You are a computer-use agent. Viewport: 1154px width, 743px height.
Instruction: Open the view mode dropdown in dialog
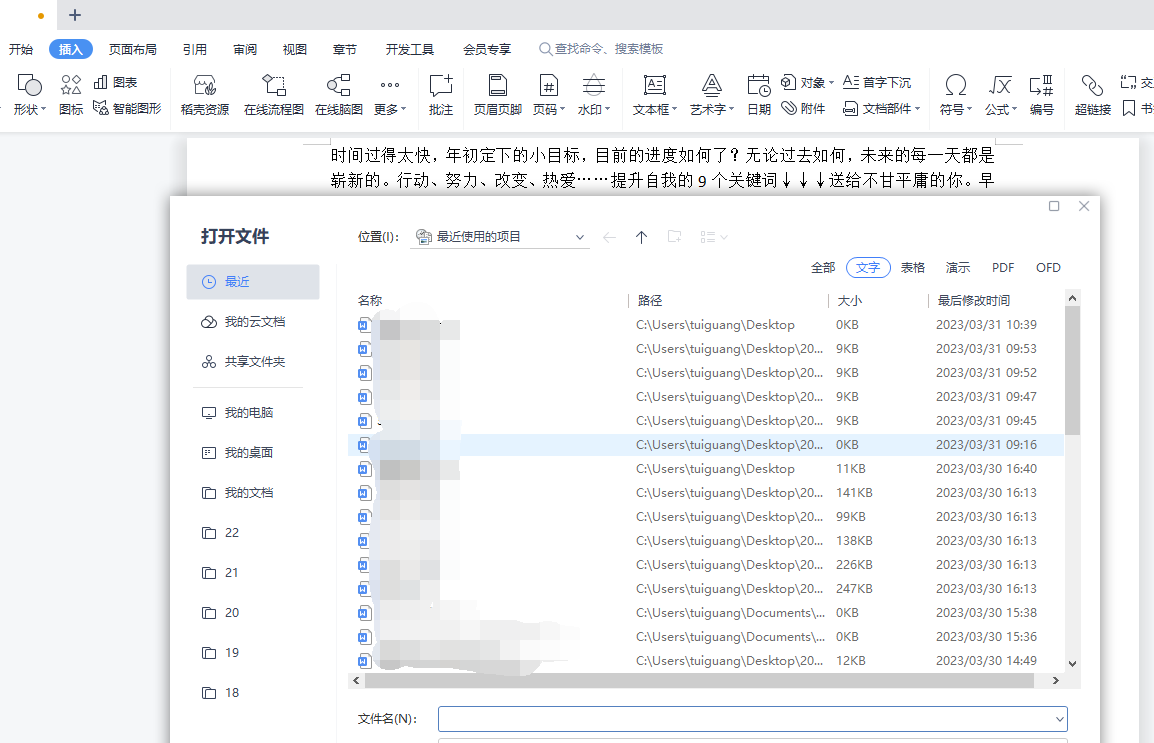click(714, 237)
